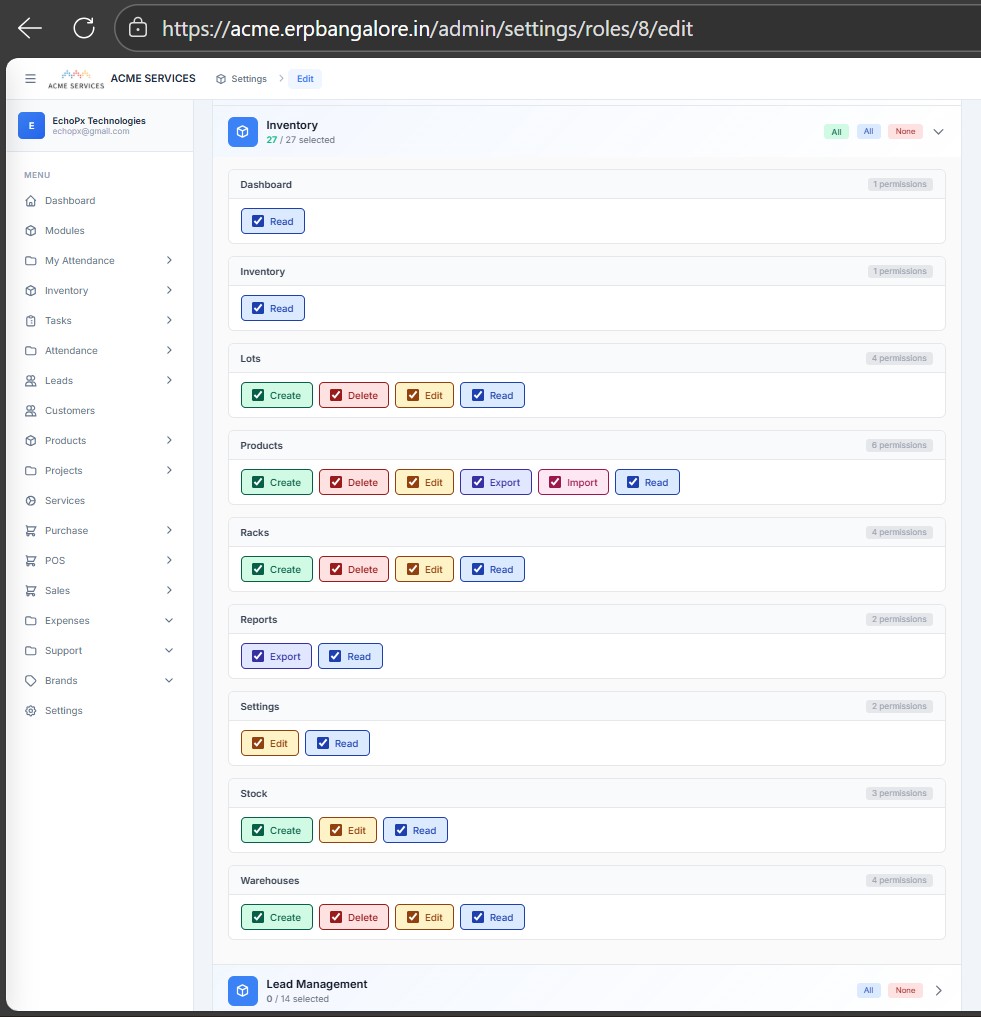This screenshot has width=981, height=1017.
Task: Uncheck the Export permission under Reports
Action: pyautogui.click(x=258, y=657)
